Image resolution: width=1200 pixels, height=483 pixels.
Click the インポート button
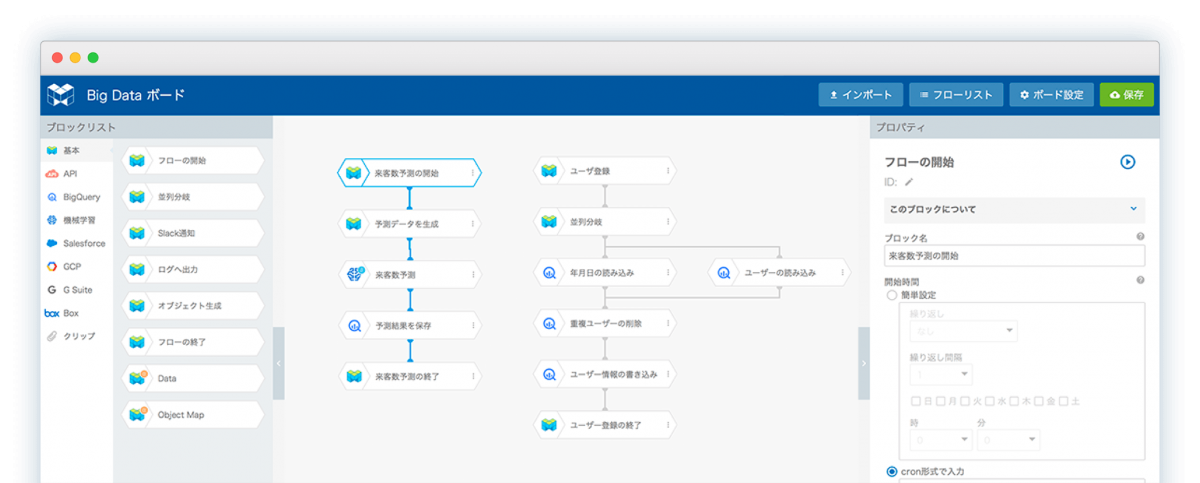(861, 94)
